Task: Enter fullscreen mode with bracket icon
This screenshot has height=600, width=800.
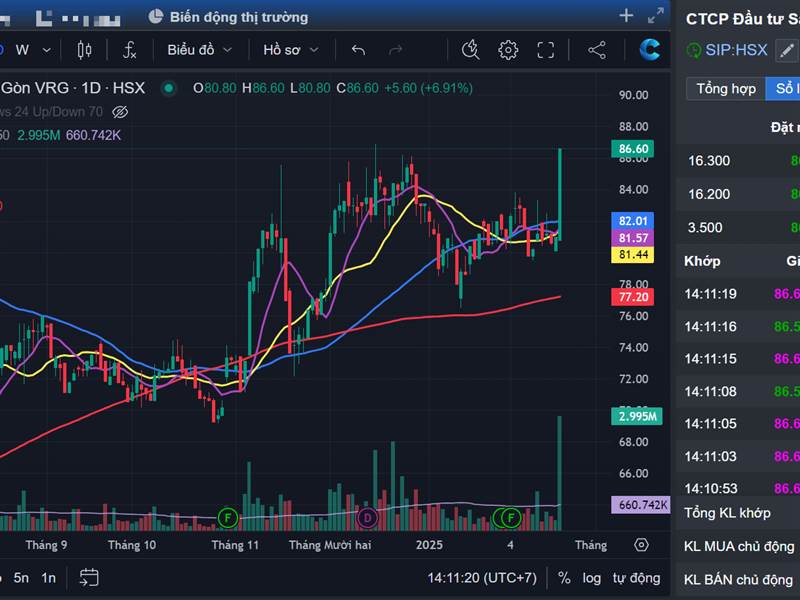Action: (x=546, y=50)
